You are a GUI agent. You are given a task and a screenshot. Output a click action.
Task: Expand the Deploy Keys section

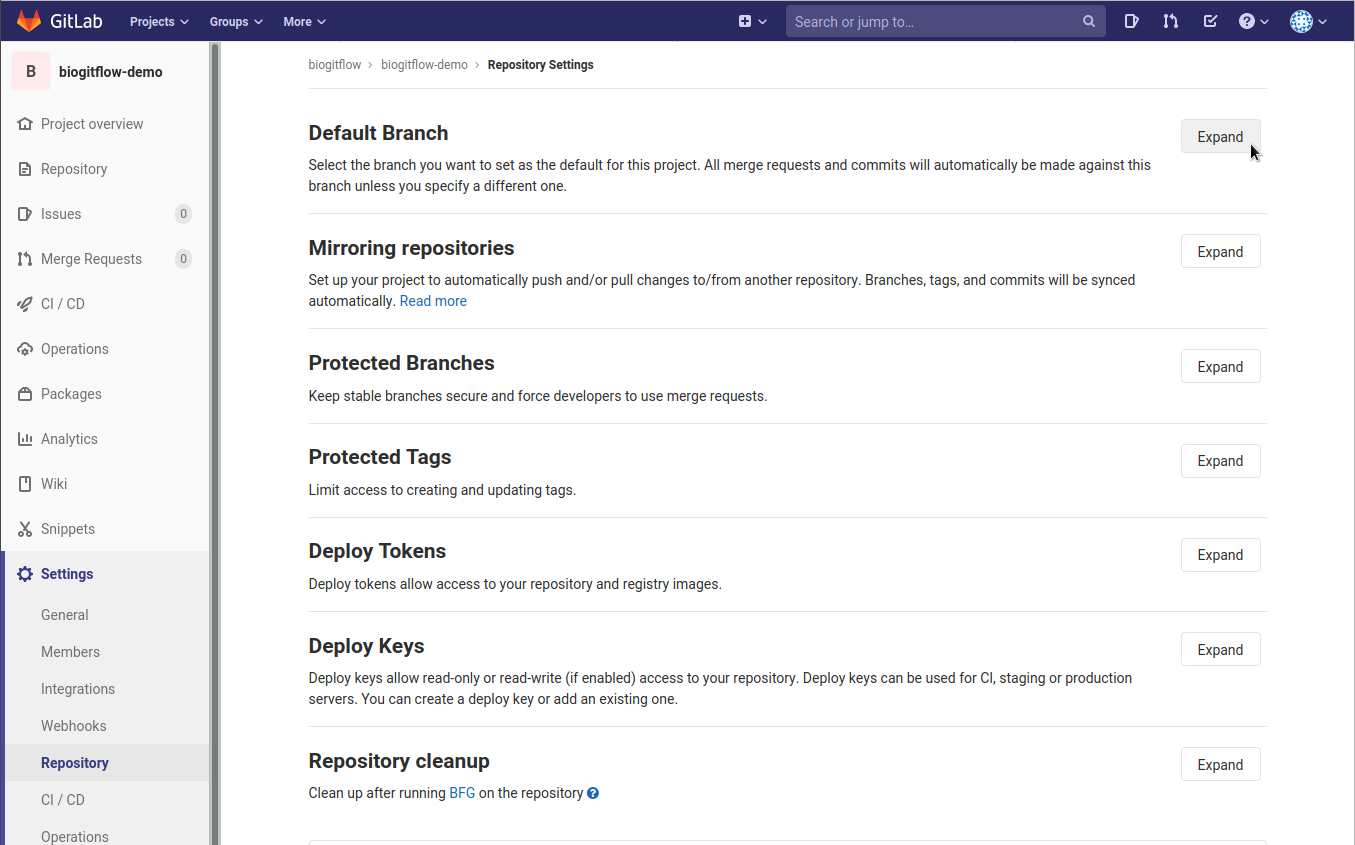(1220, 650)
